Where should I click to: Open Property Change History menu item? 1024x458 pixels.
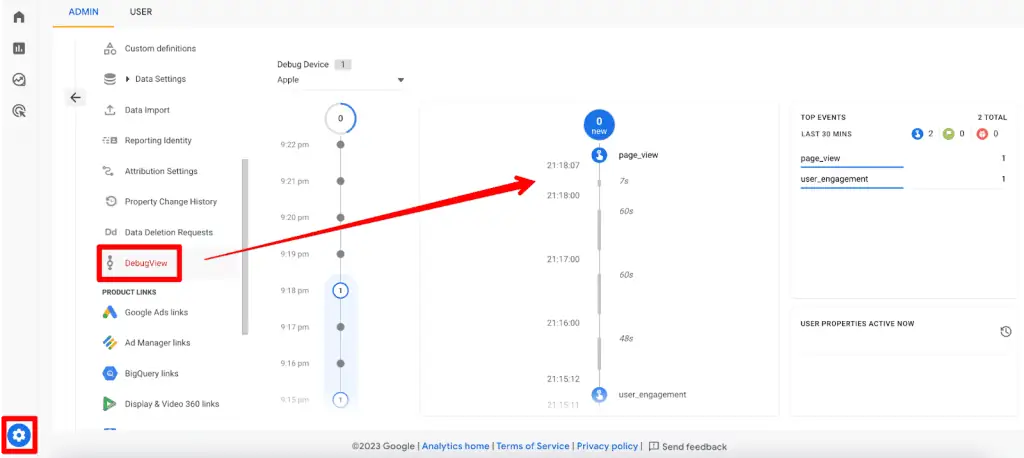click(x=171, y=201)
